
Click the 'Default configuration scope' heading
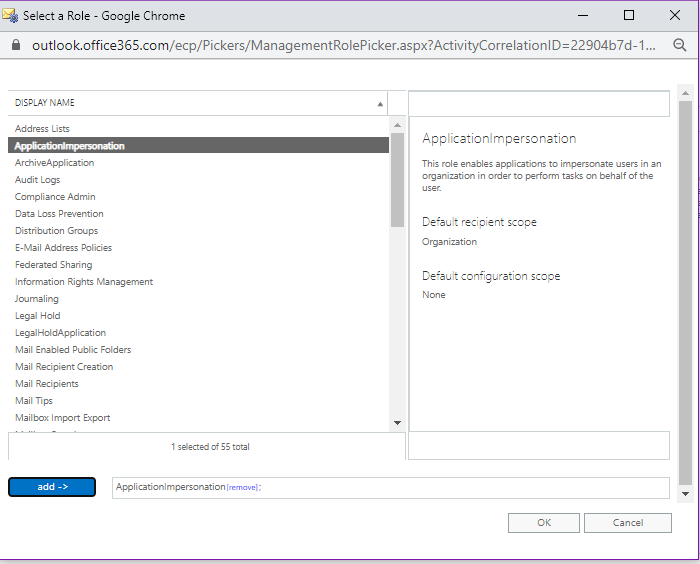pyautogui.click(x=491, y=276)
